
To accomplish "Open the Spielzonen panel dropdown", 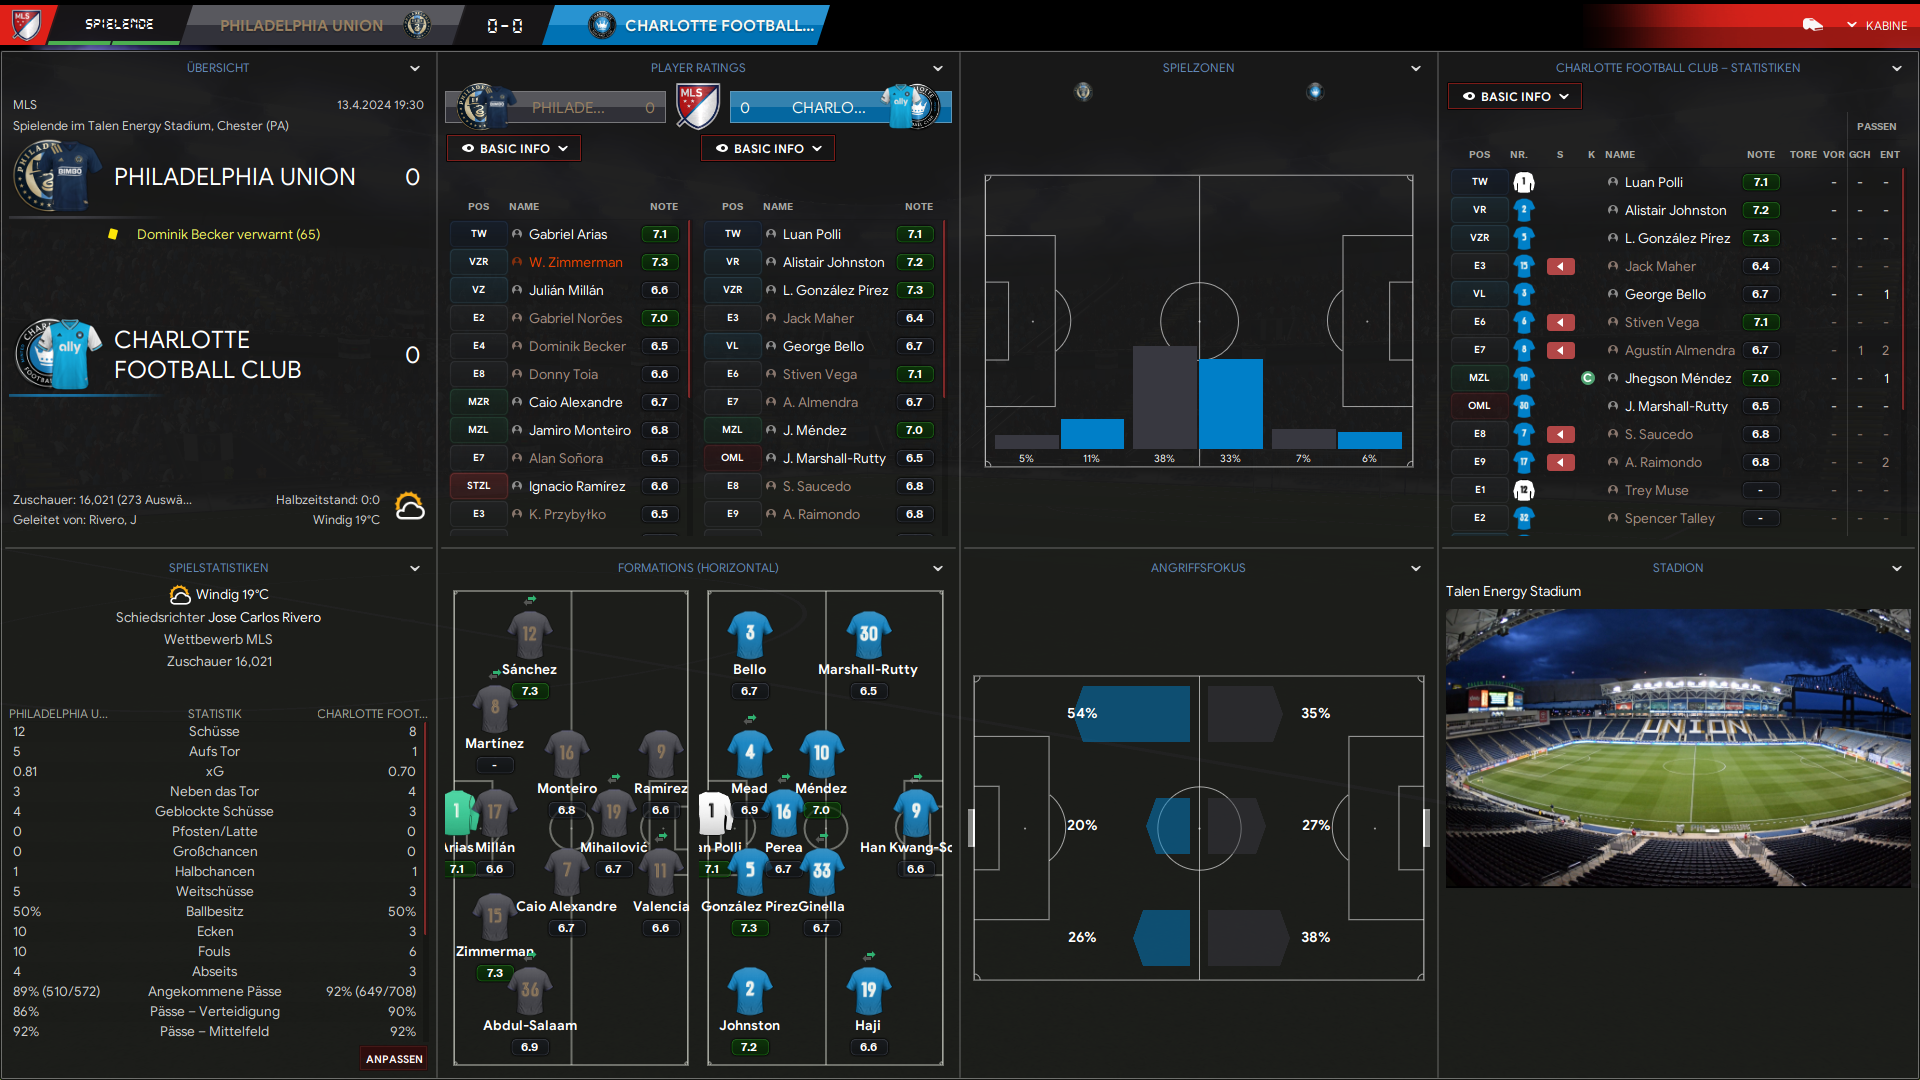I will click(x=1415, y=68).
